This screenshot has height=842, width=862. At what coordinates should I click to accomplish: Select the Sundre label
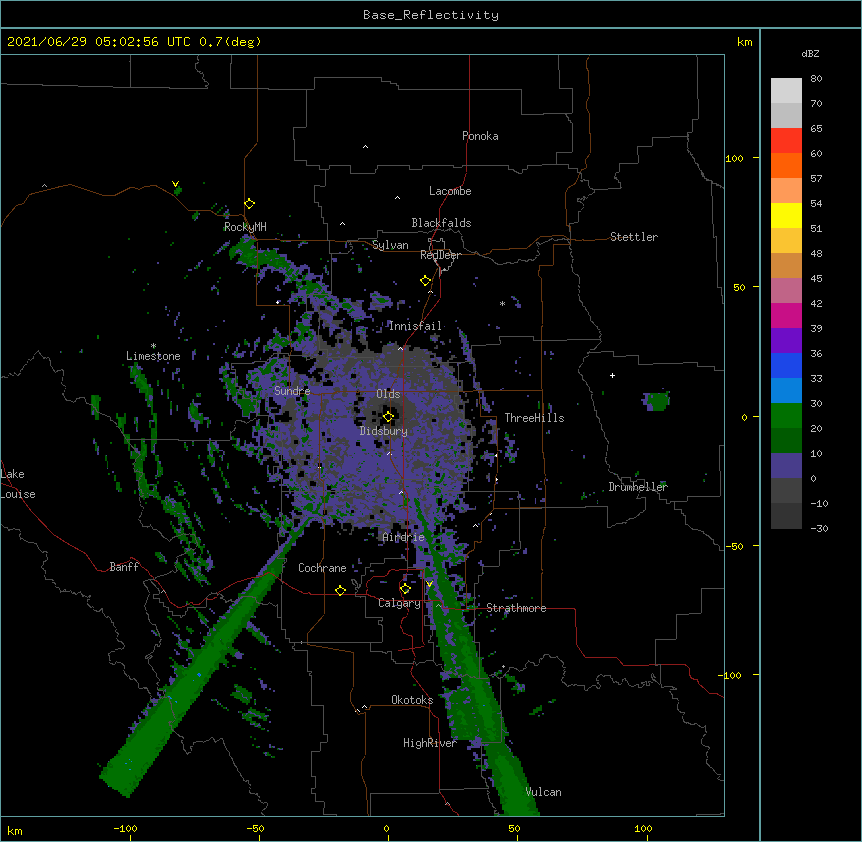coord(292,391)
